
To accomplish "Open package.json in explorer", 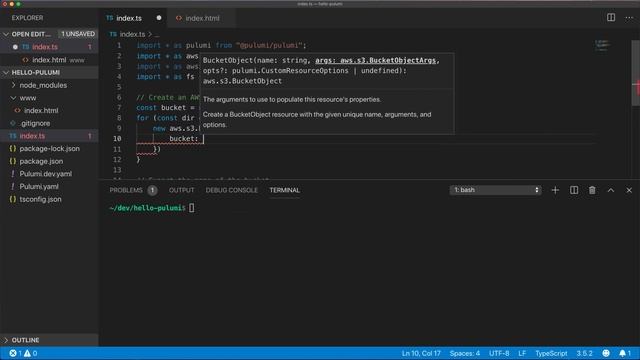I will pos(41,161).
